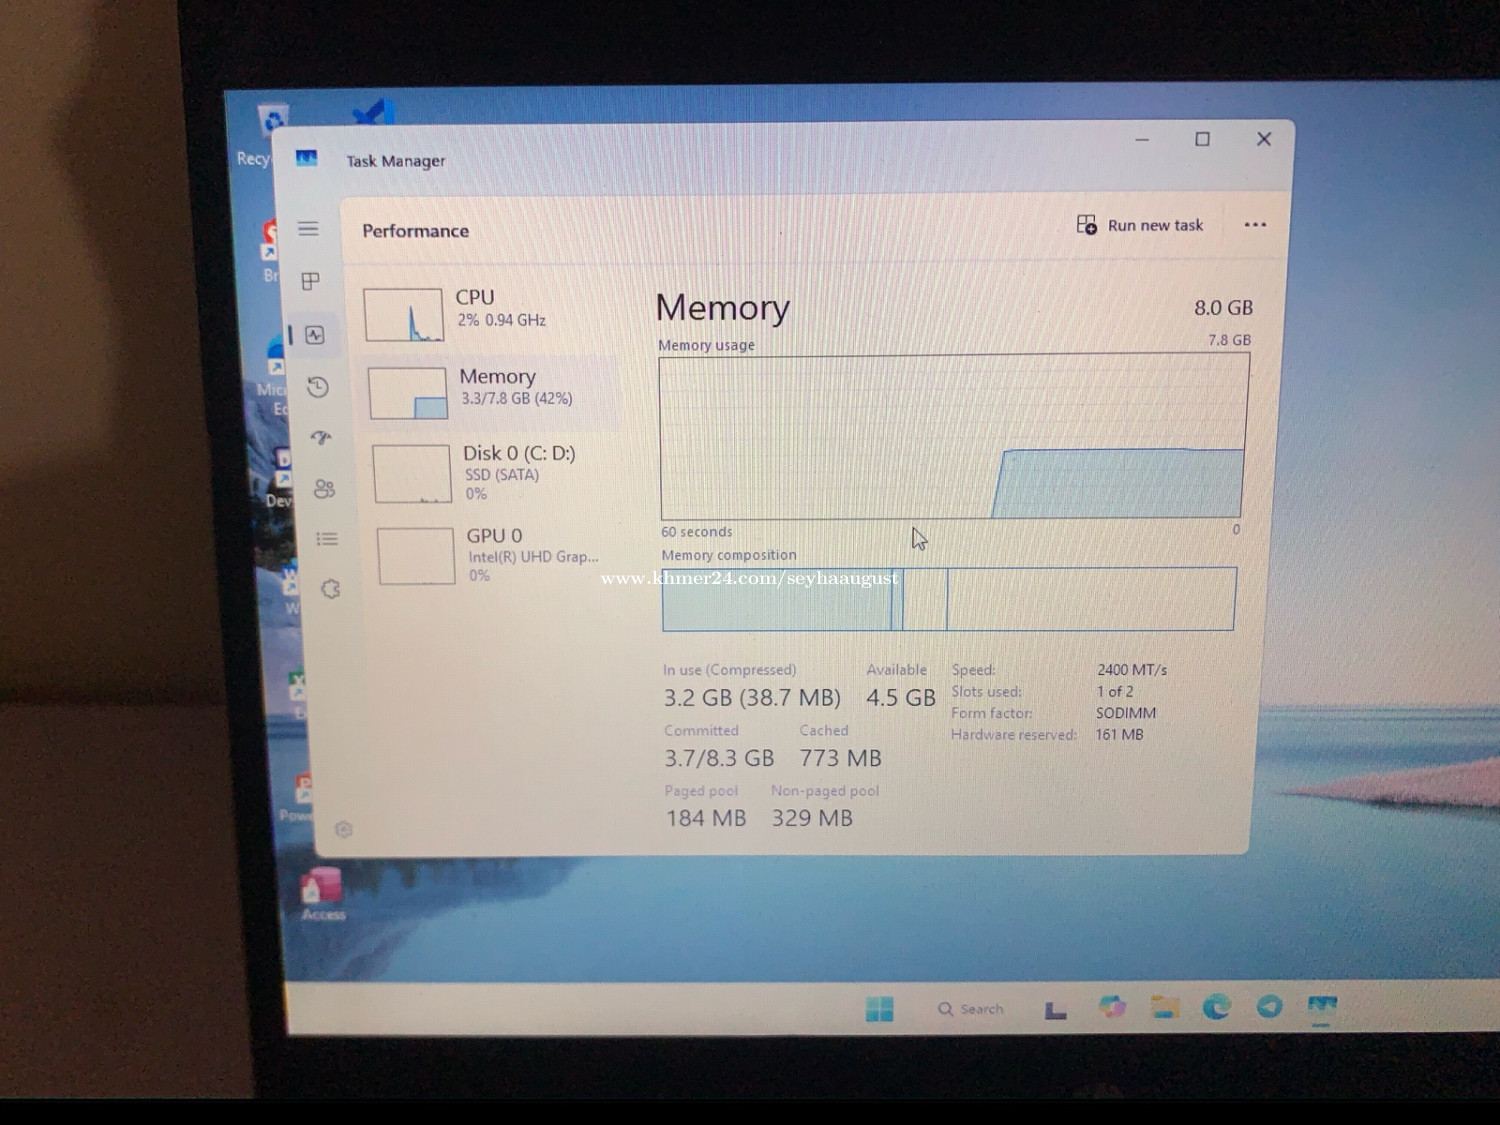Screen dimensions: 1500x1125
Task: Open the Windows Start menu
Action: (x=879, y=1009)
